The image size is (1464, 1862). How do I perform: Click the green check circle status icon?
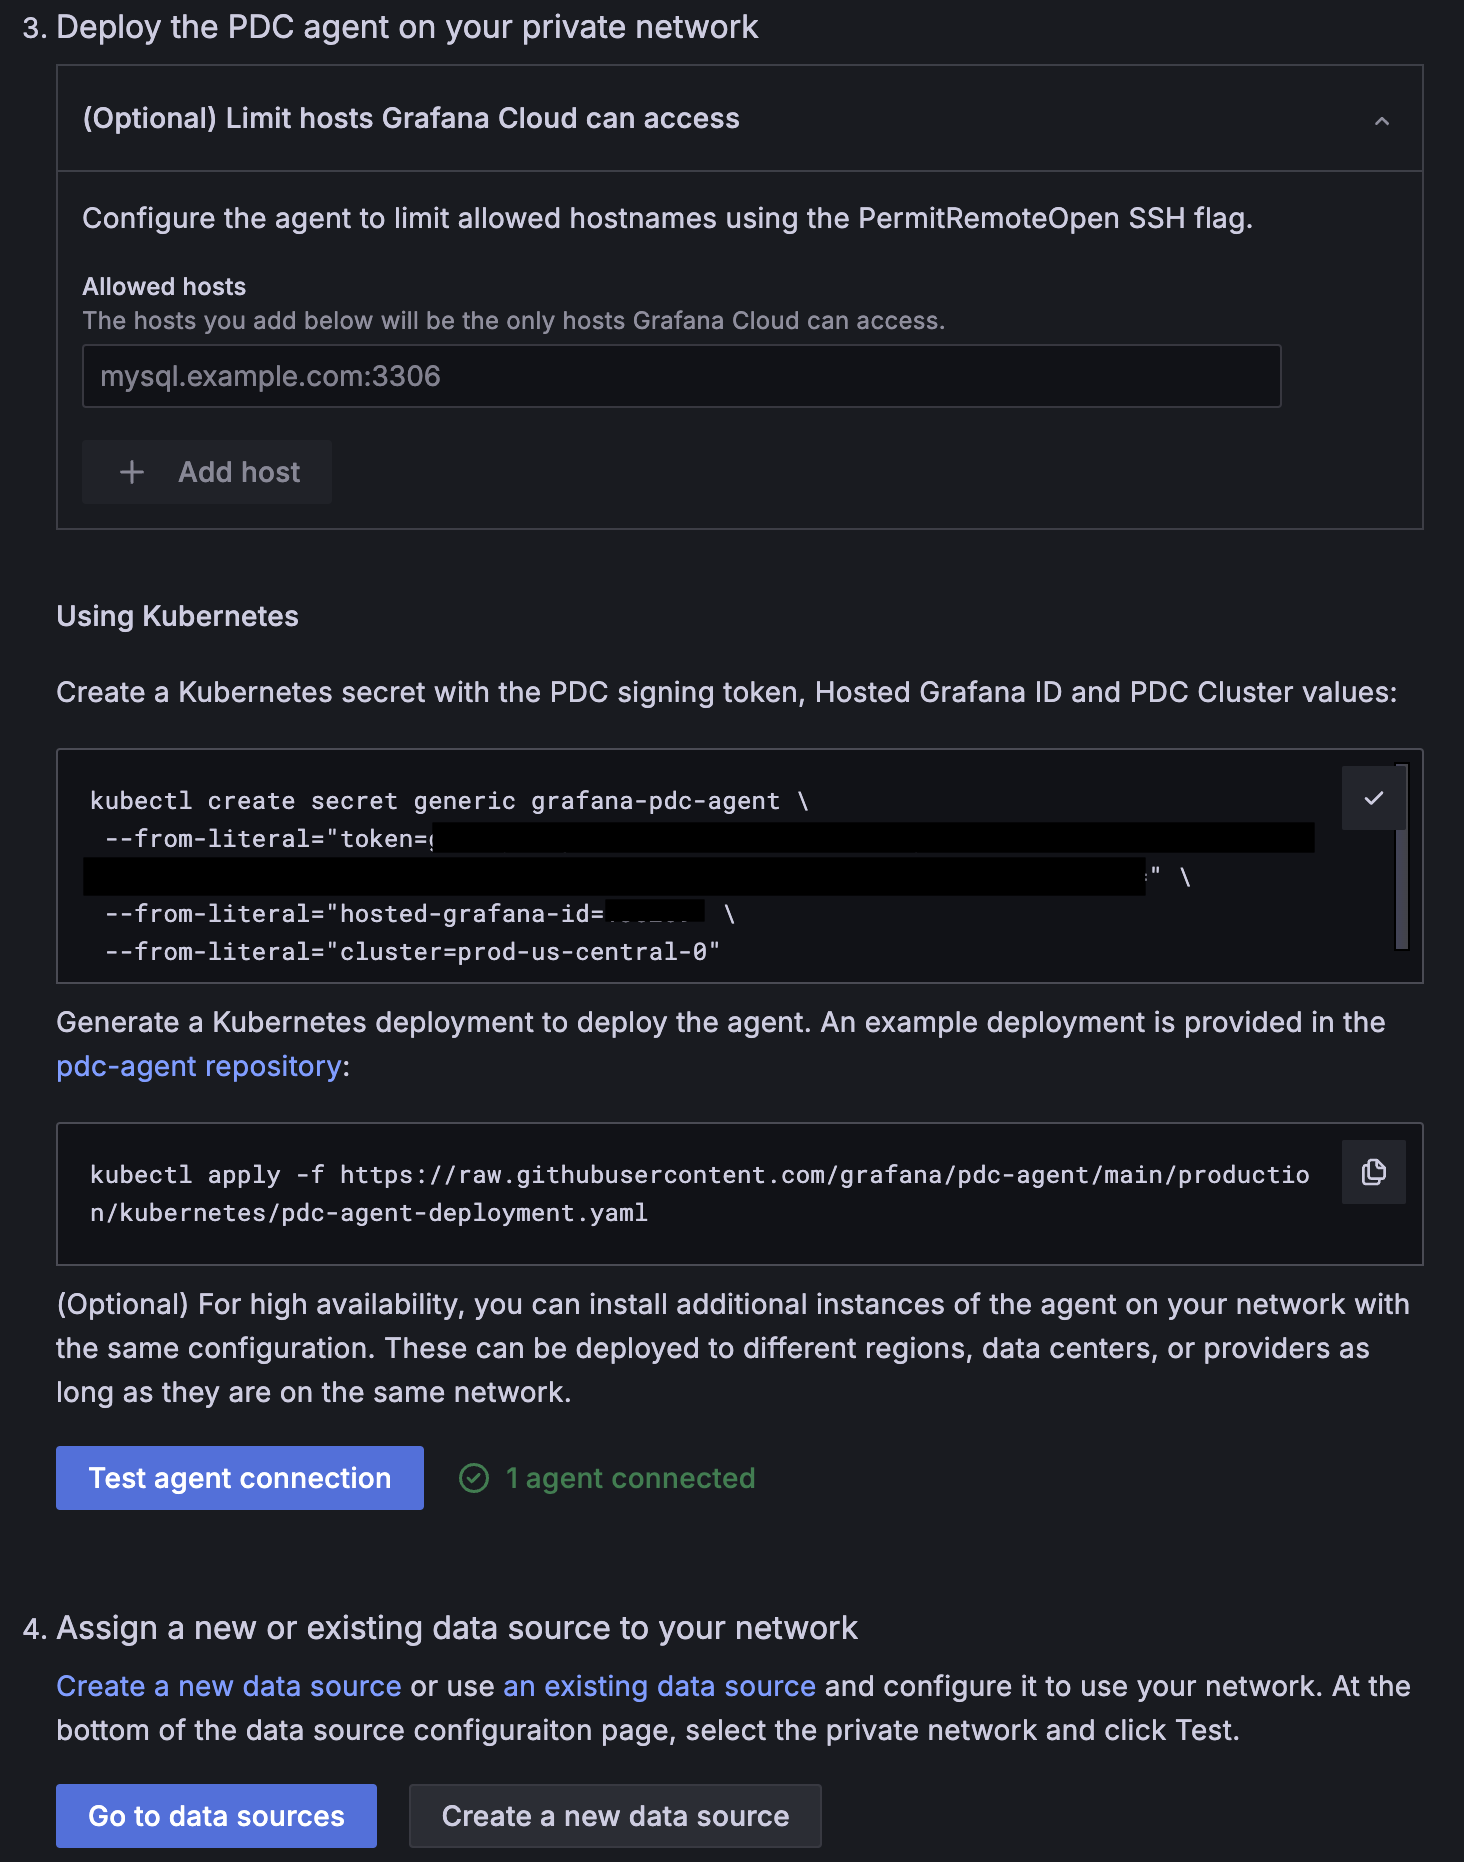[x=474, y=1478]
